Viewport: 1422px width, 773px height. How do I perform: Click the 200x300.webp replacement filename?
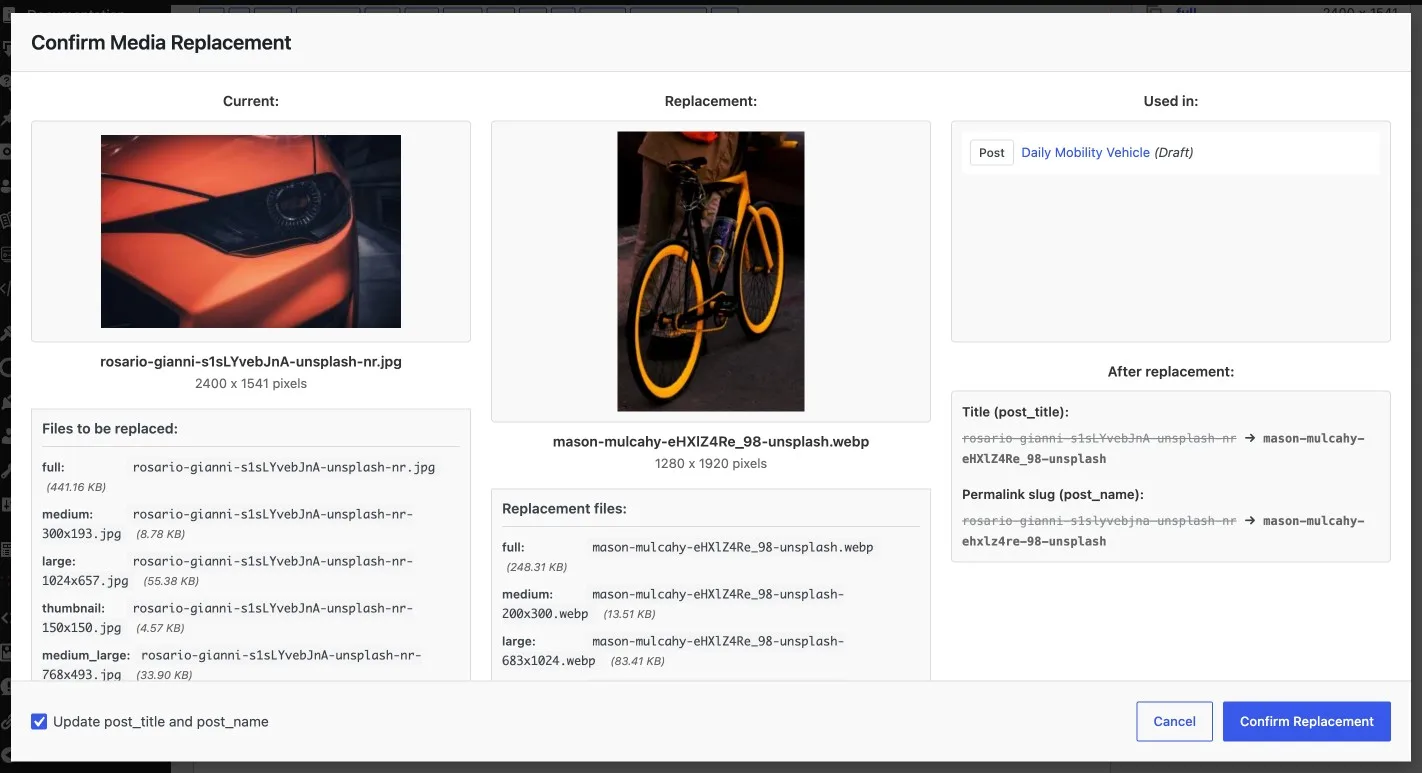click(x=545, y=614)
